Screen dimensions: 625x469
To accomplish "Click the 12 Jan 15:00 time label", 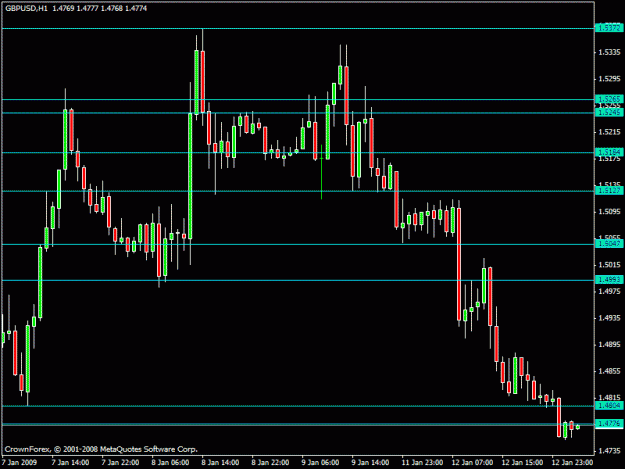I will click(x=522, y=463).
